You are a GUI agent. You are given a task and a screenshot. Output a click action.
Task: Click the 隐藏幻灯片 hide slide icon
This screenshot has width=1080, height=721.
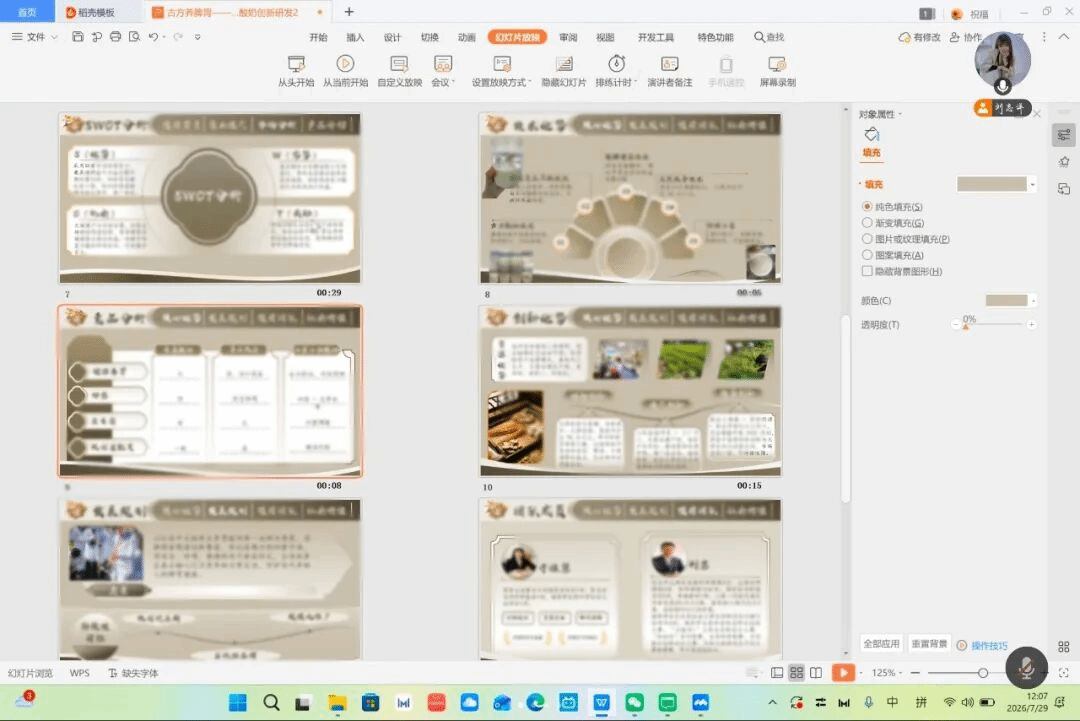tap(564, 65)
